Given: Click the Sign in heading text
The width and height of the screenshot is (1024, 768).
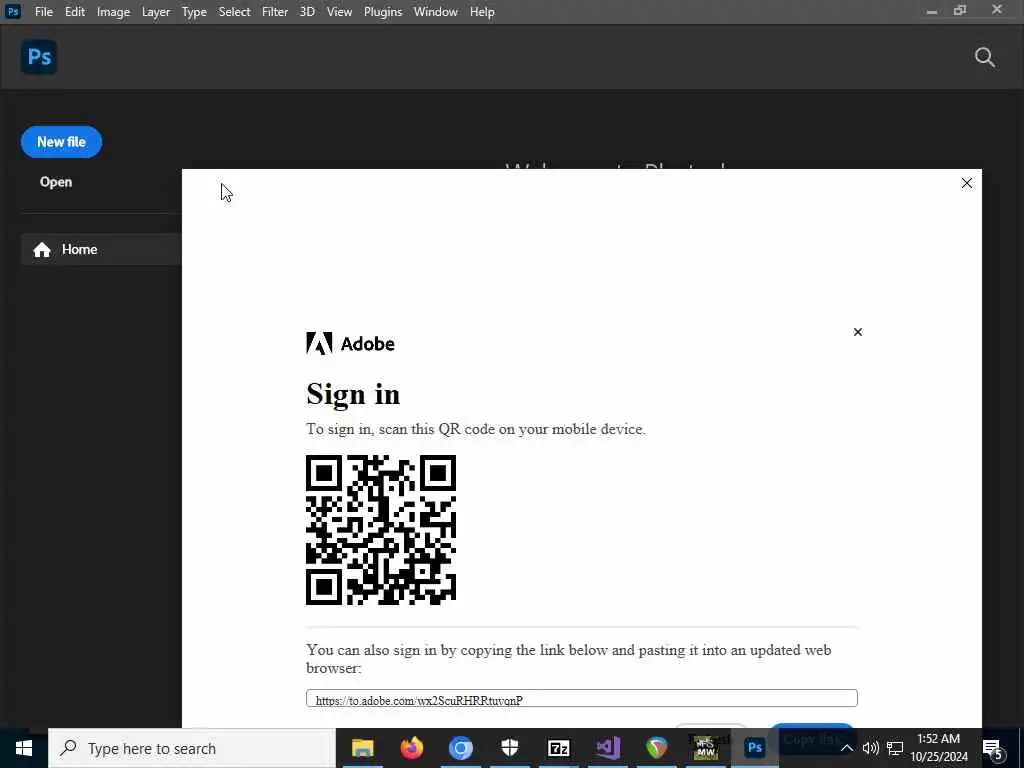Looking at the screenshot, I should [353, 395].
